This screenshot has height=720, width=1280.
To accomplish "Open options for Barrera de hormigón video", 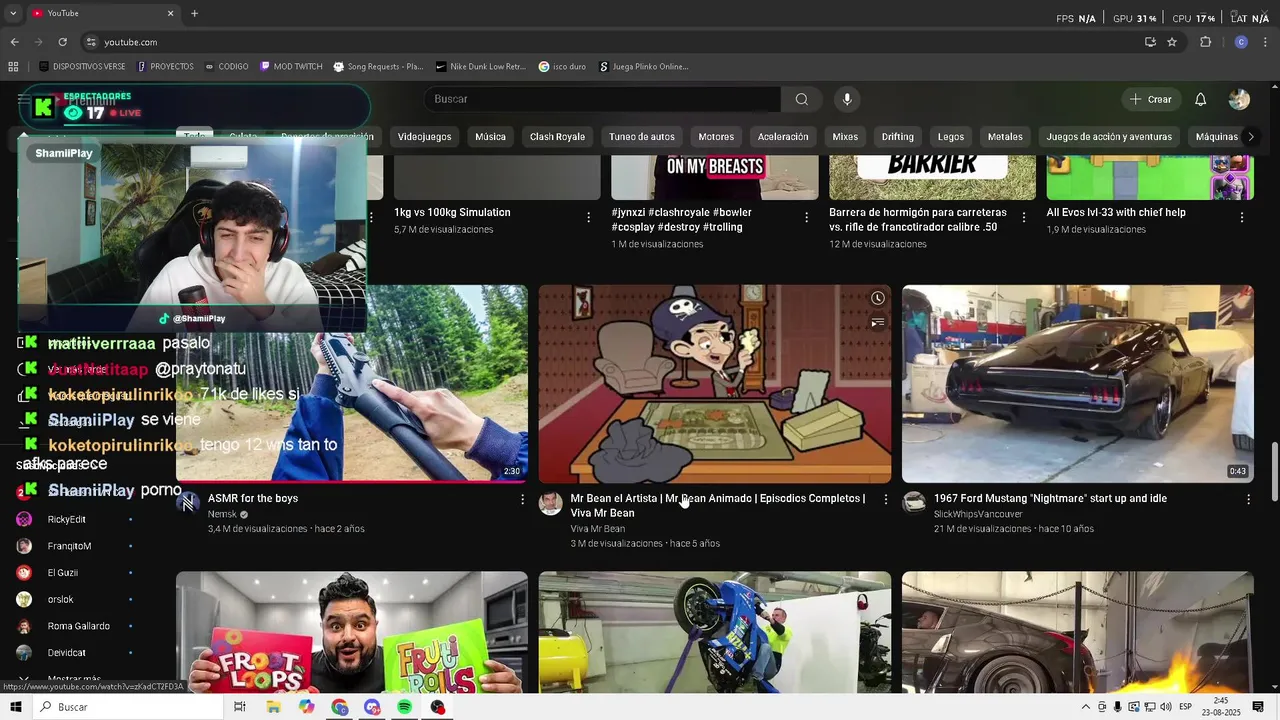I will (x=1024, y=217).
